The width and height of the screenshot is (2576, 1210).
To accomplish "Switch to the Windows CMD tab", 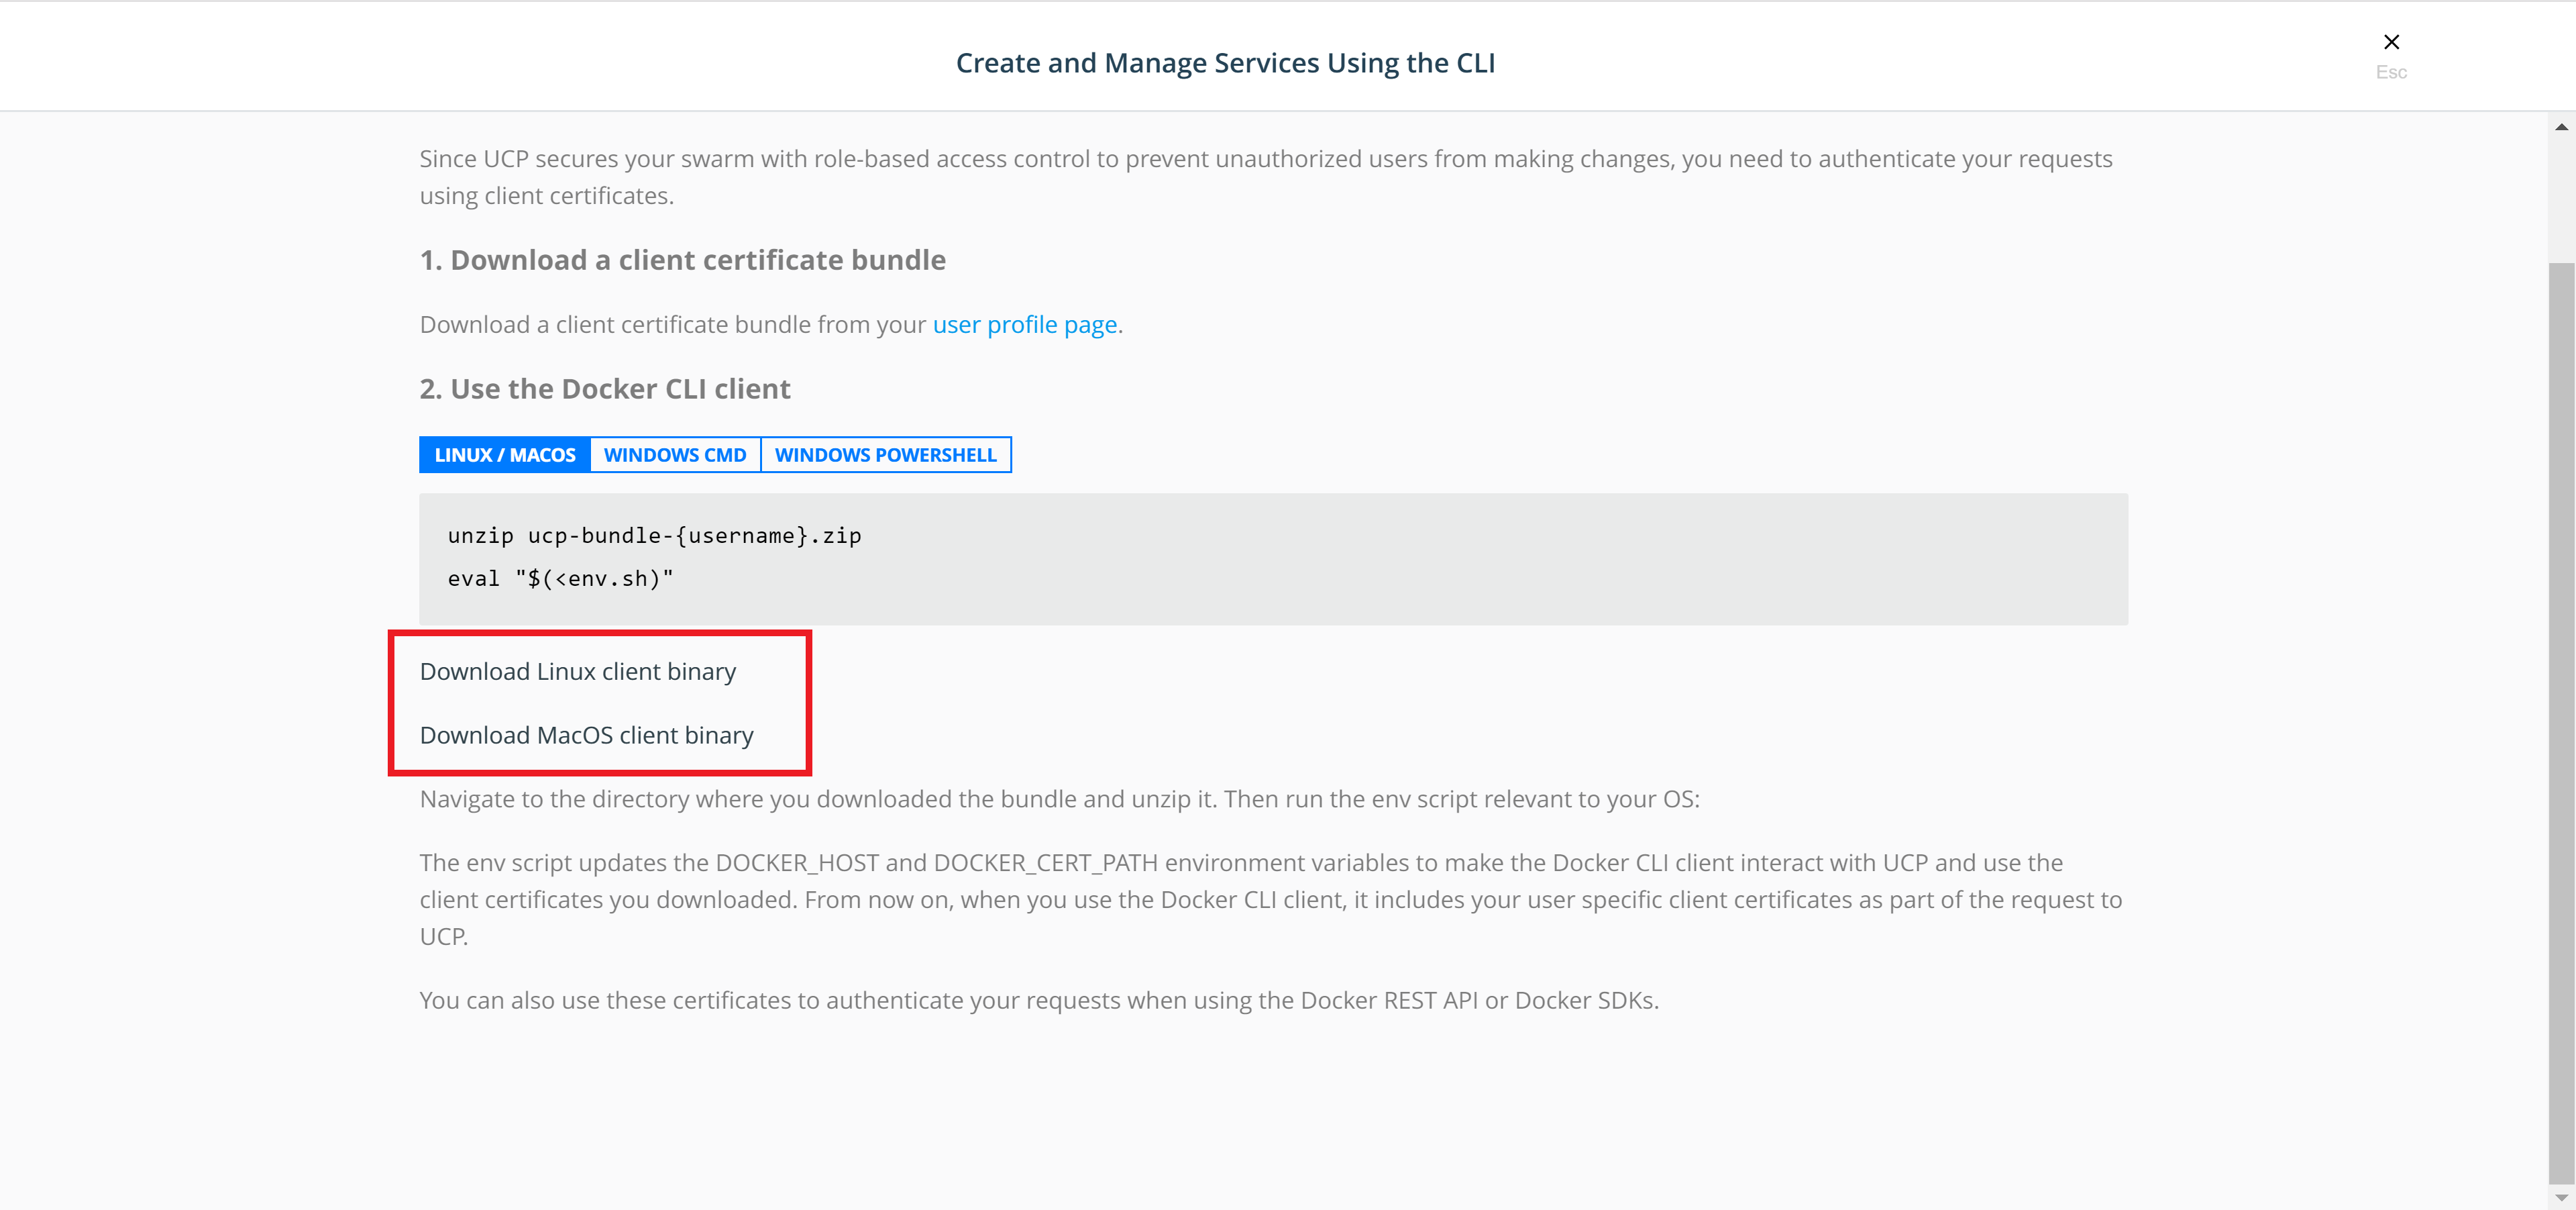I will pos(675,455).
